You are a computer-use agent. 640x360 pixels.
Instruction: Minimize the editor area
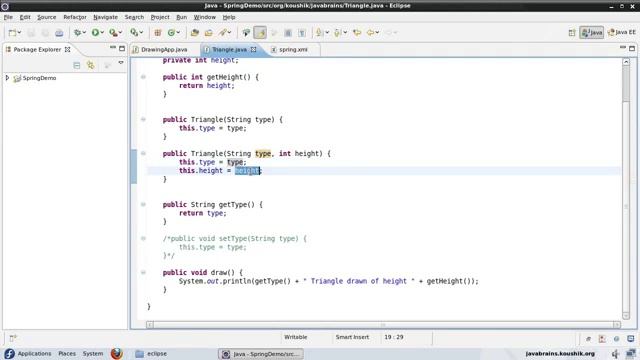pyautogui.click(x=622, y=48)
